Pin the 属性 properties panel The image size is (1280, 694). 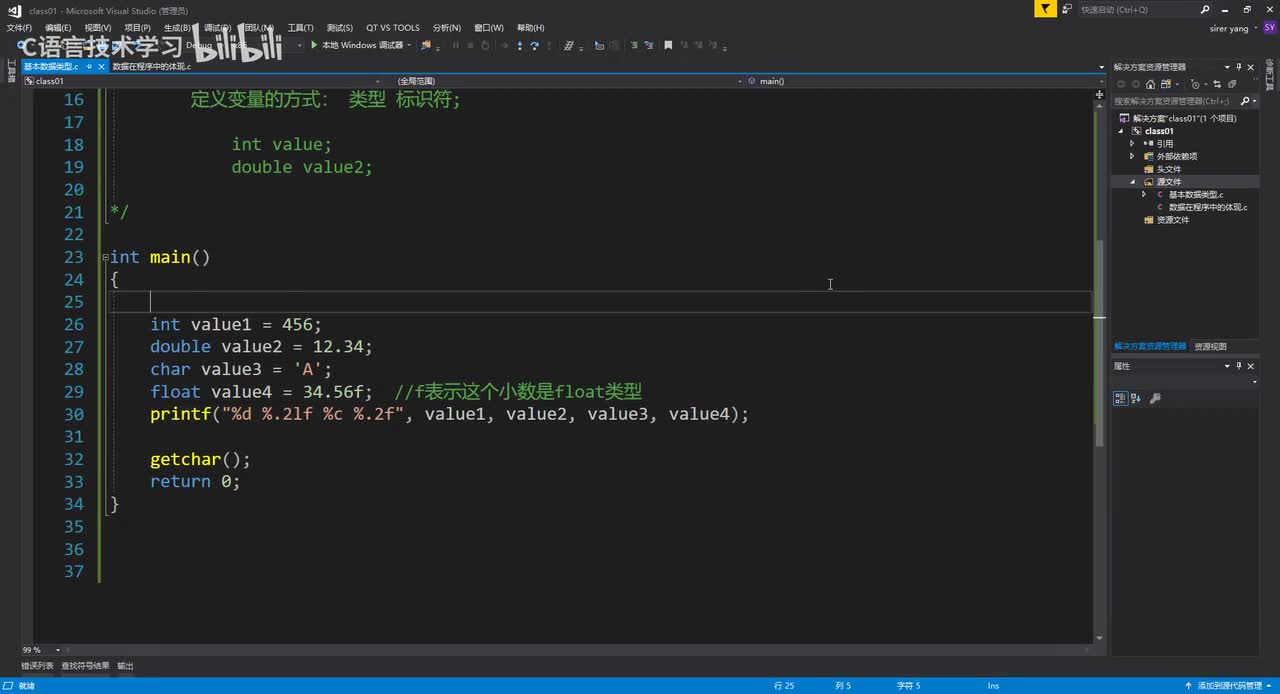(1239, 366)
